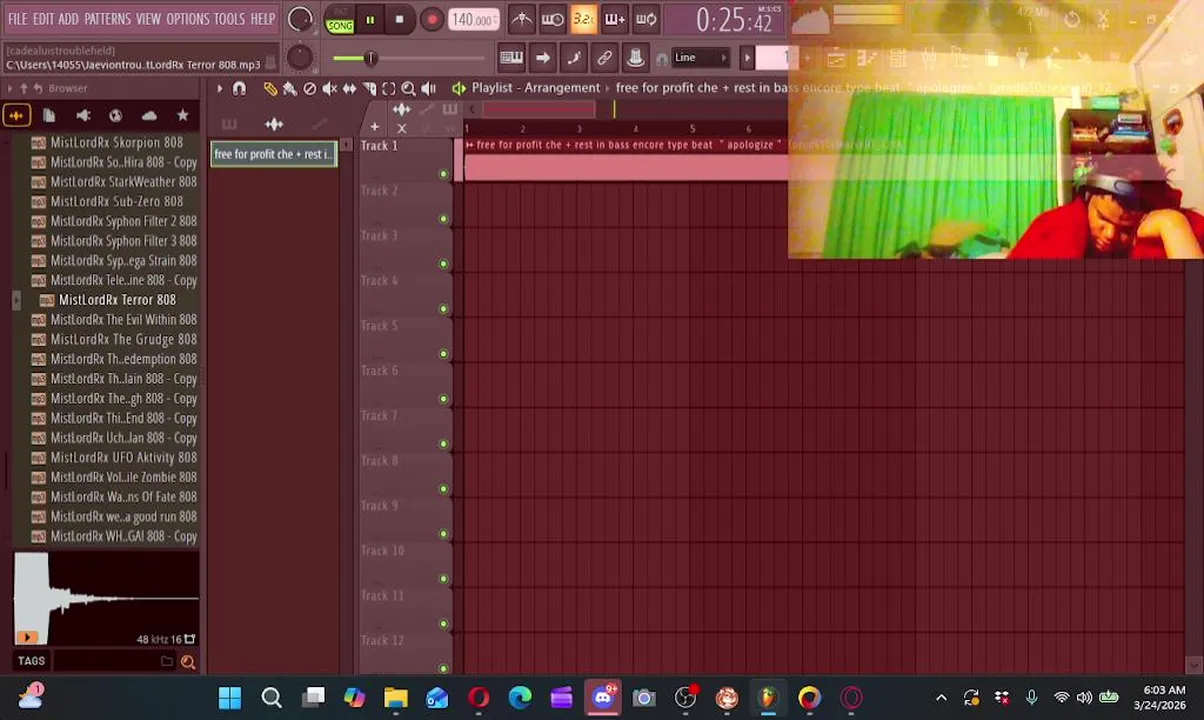The height and width of the screenshot is (720, 1204).
Task: Toggle the 3.2.1 countdown before recording
Action: (x=583, y=19)
